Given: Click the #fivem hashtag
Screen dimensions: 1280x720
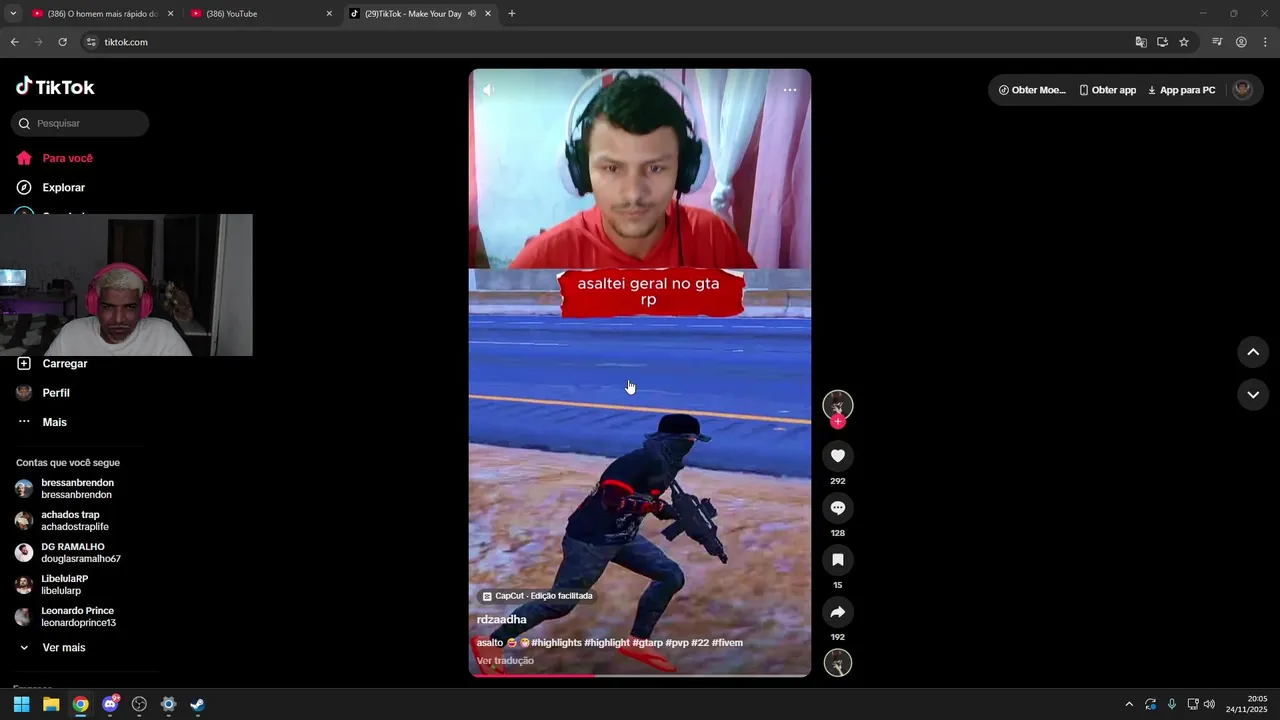Looking at the screenshot, I should (727, 643).
